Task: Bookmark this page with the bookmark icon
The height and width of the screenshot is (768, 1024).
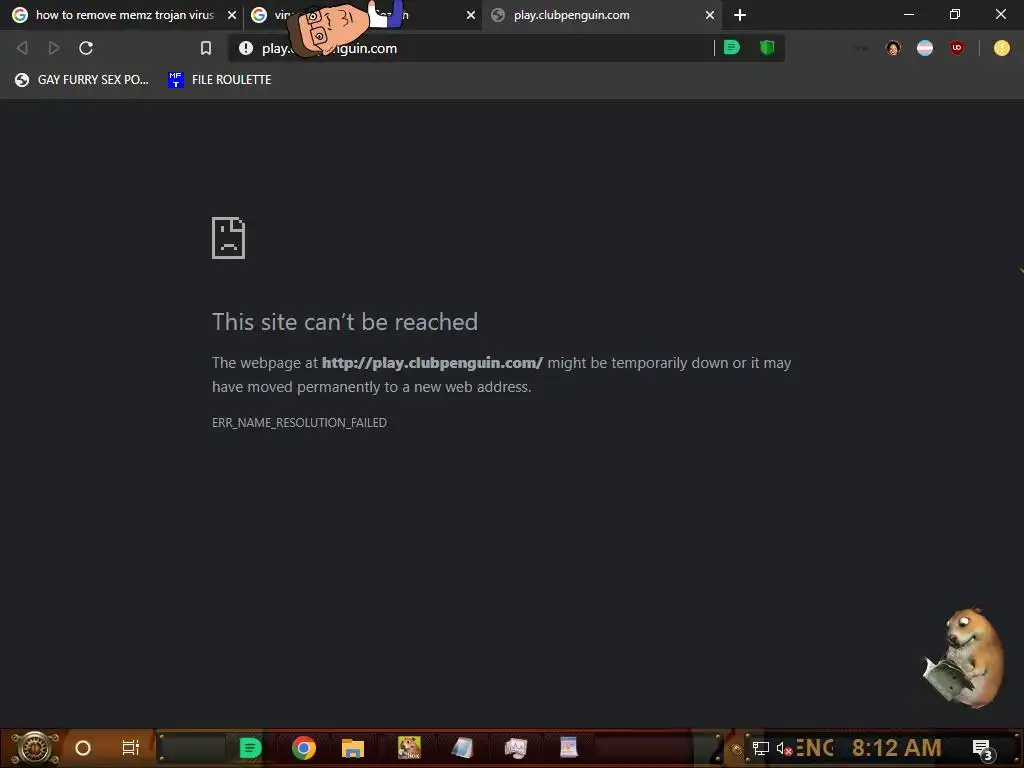Action: [x=206, y=48]
